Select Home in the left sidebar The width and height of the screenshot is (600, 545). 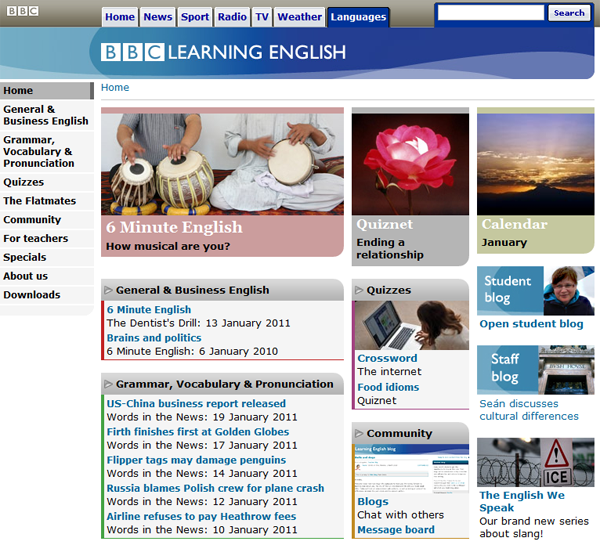tap(47, 91)
